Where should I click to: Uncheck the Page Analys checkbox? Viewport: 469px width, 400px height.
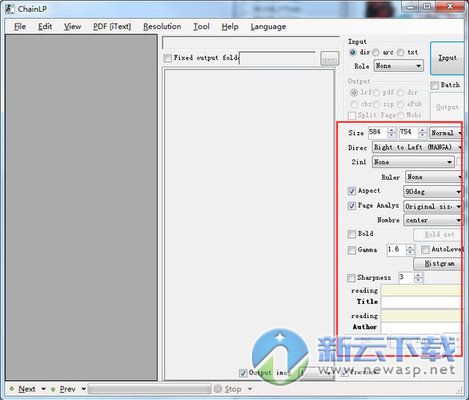point(352,206)
